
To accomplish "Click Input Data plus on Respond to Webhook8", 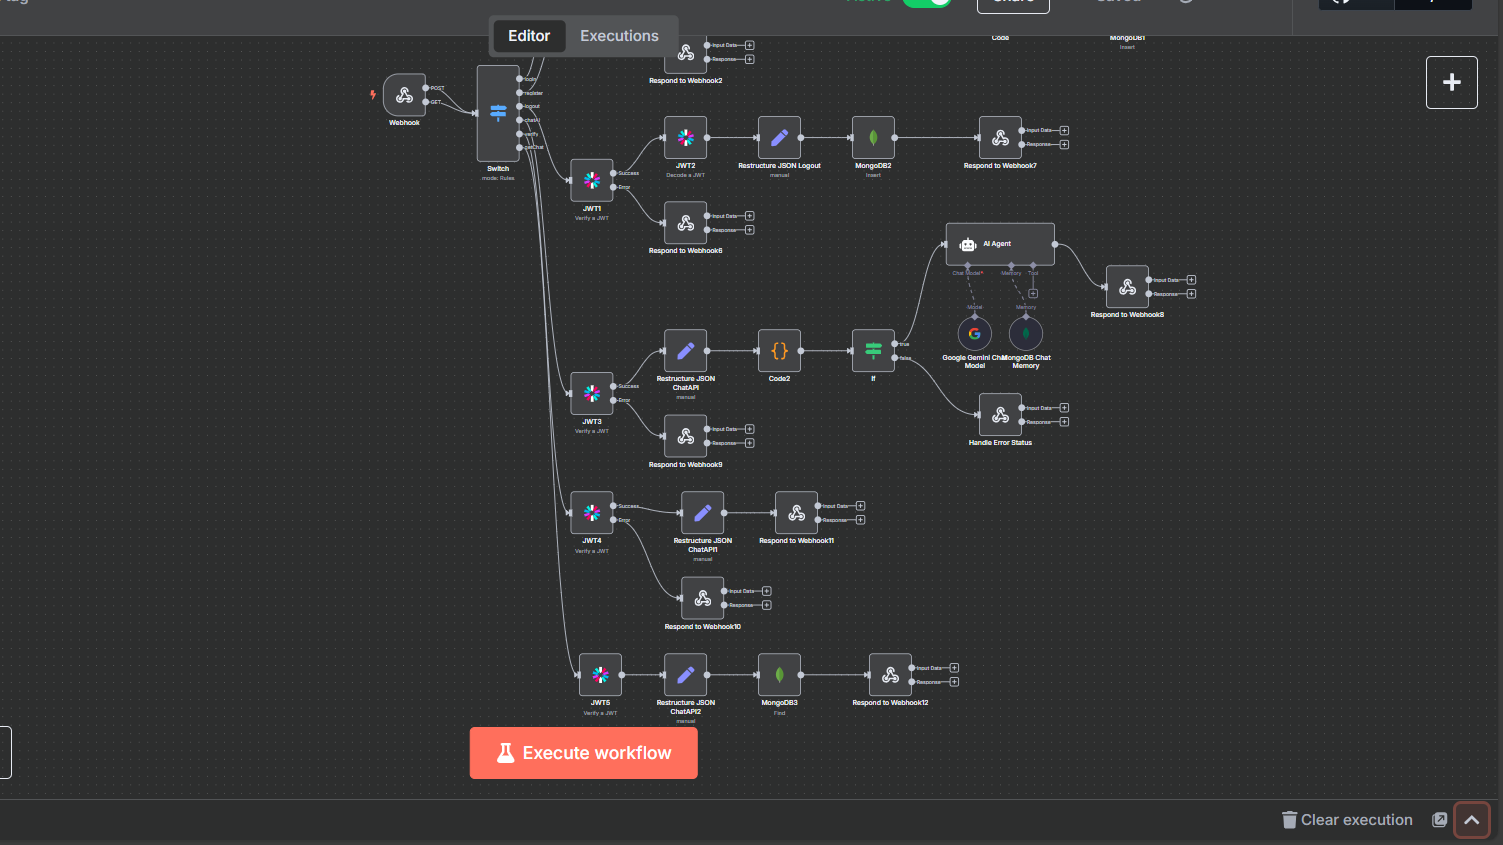I will (1191, 280).
